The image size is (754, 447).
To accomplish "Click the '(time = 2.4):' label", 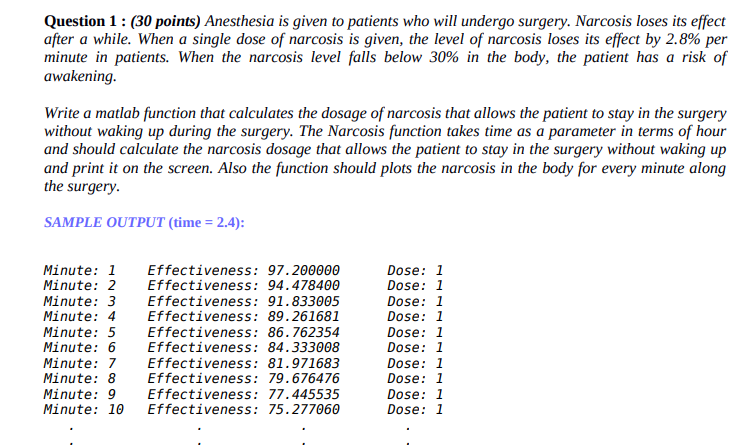I will pyautogui.click(x=206, y=223).
